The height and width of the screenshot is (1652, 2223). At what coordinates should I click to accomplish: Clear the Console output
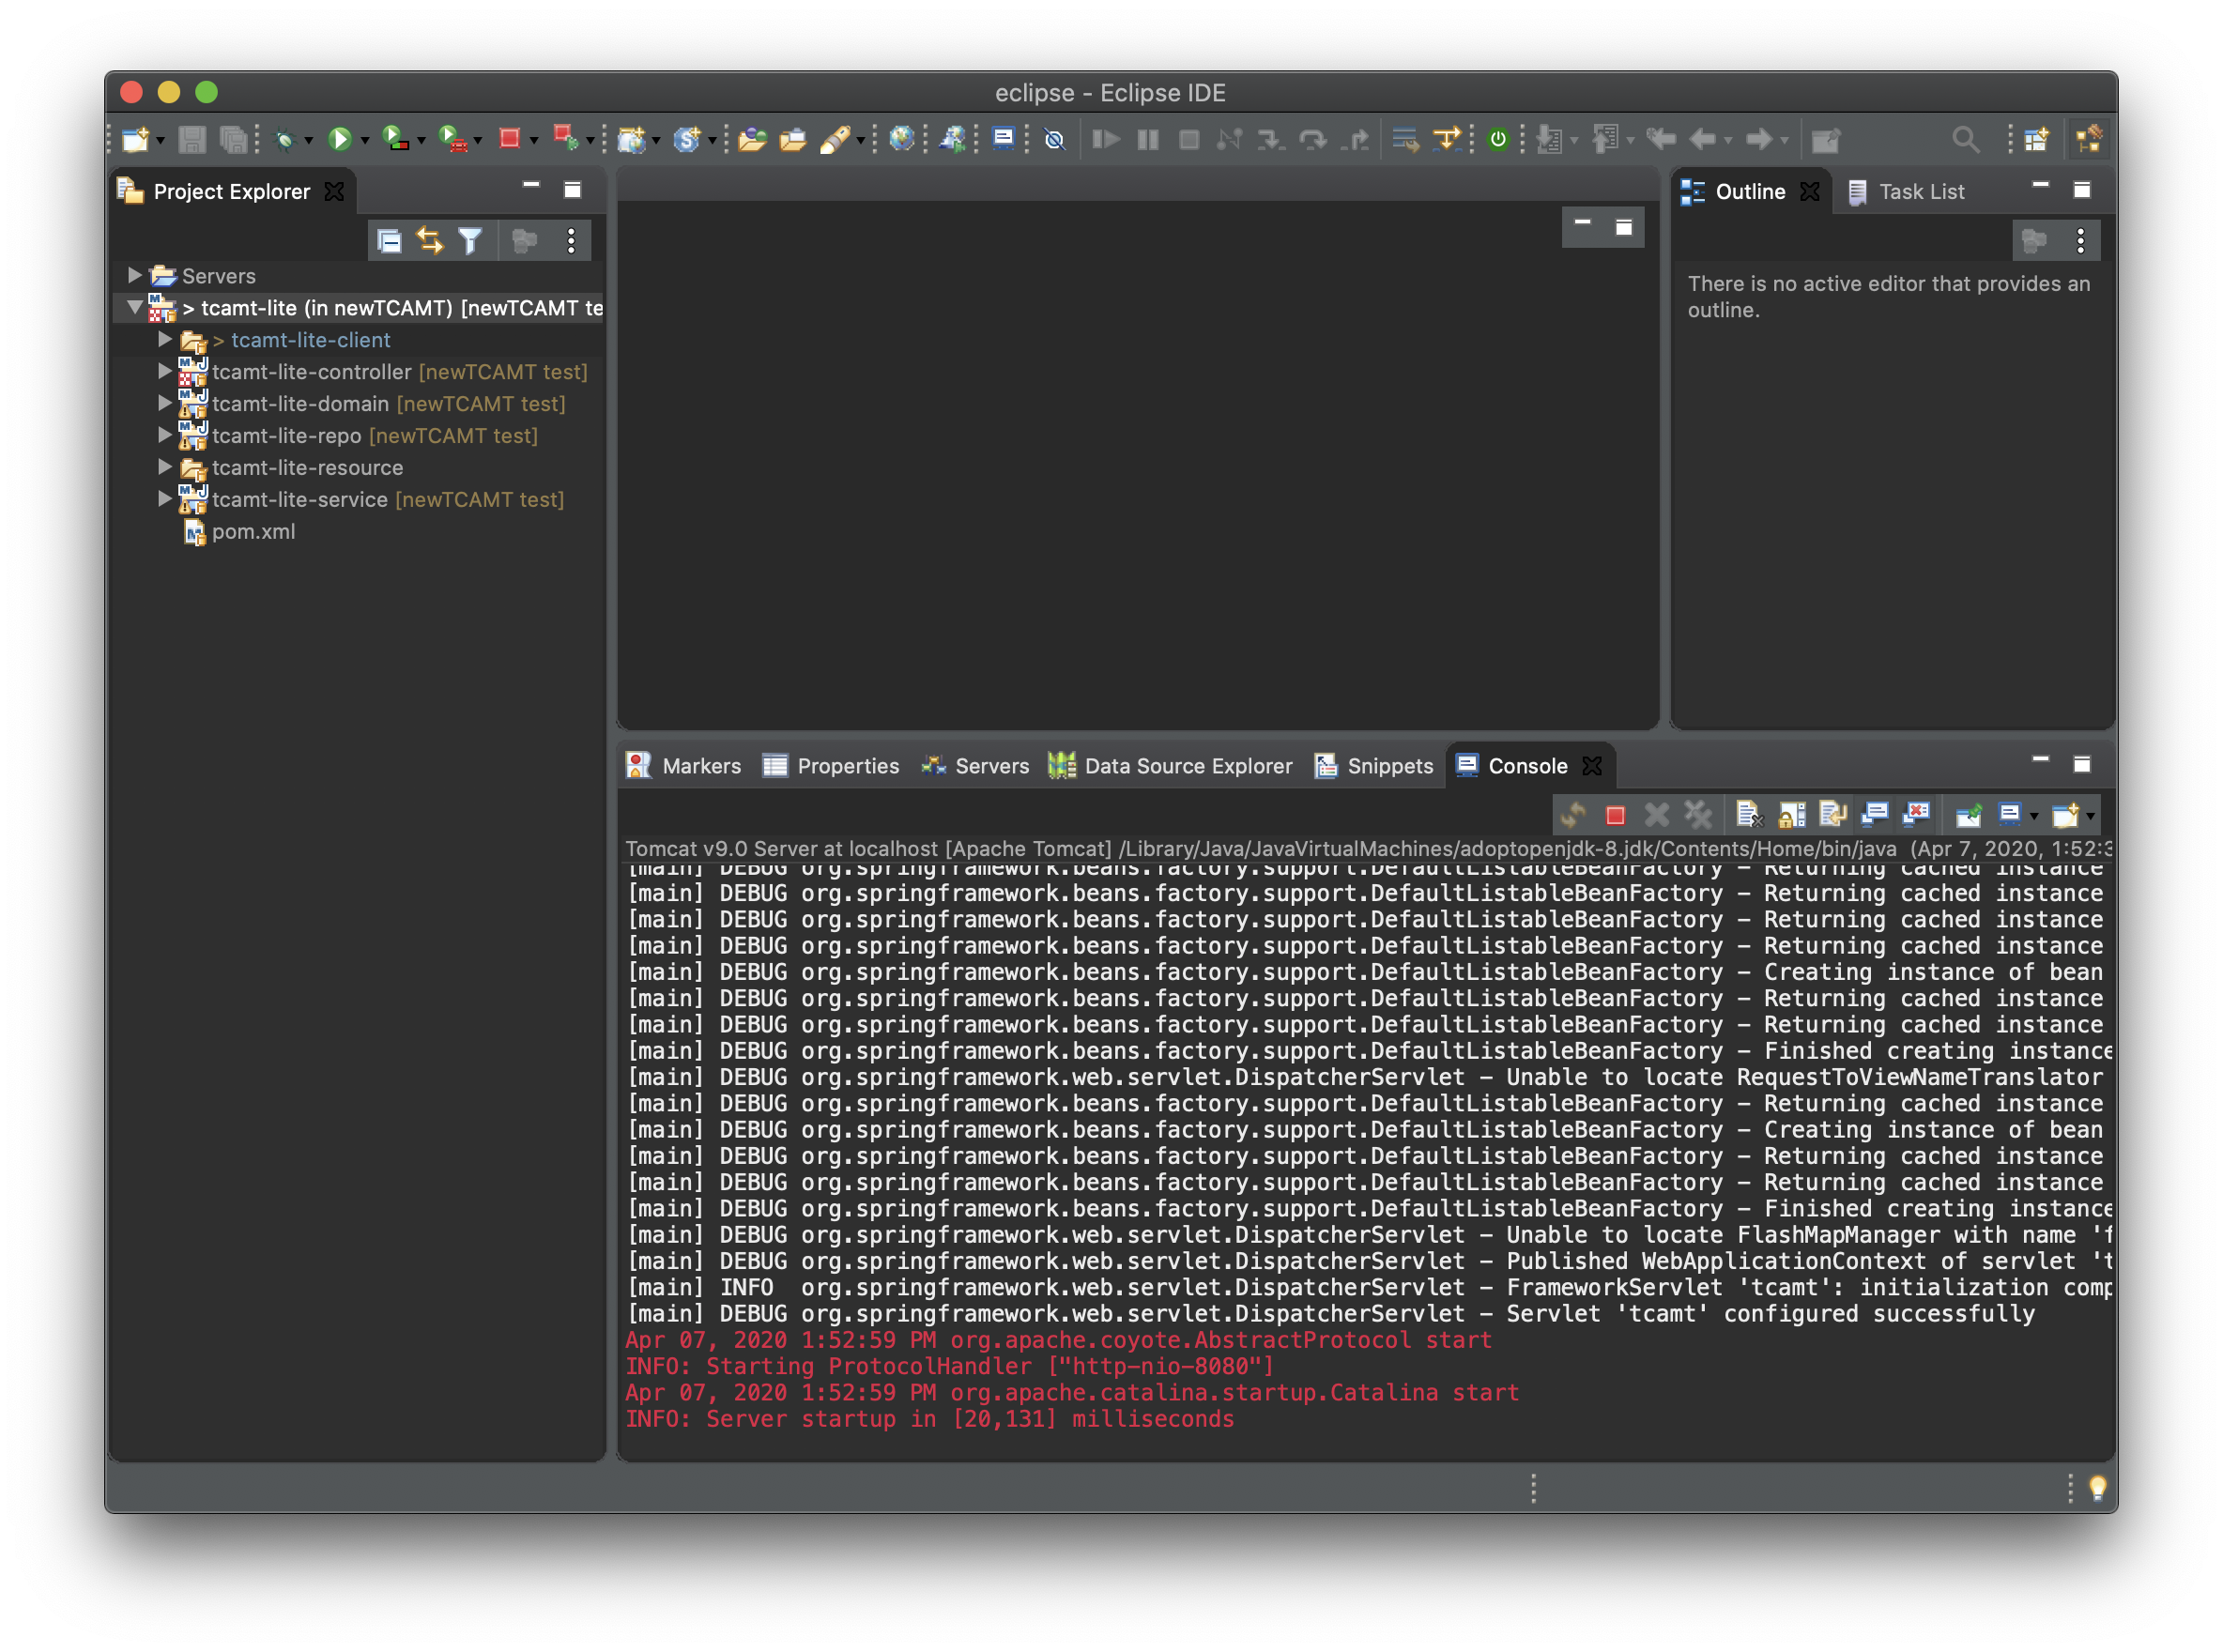[1748, 815]
